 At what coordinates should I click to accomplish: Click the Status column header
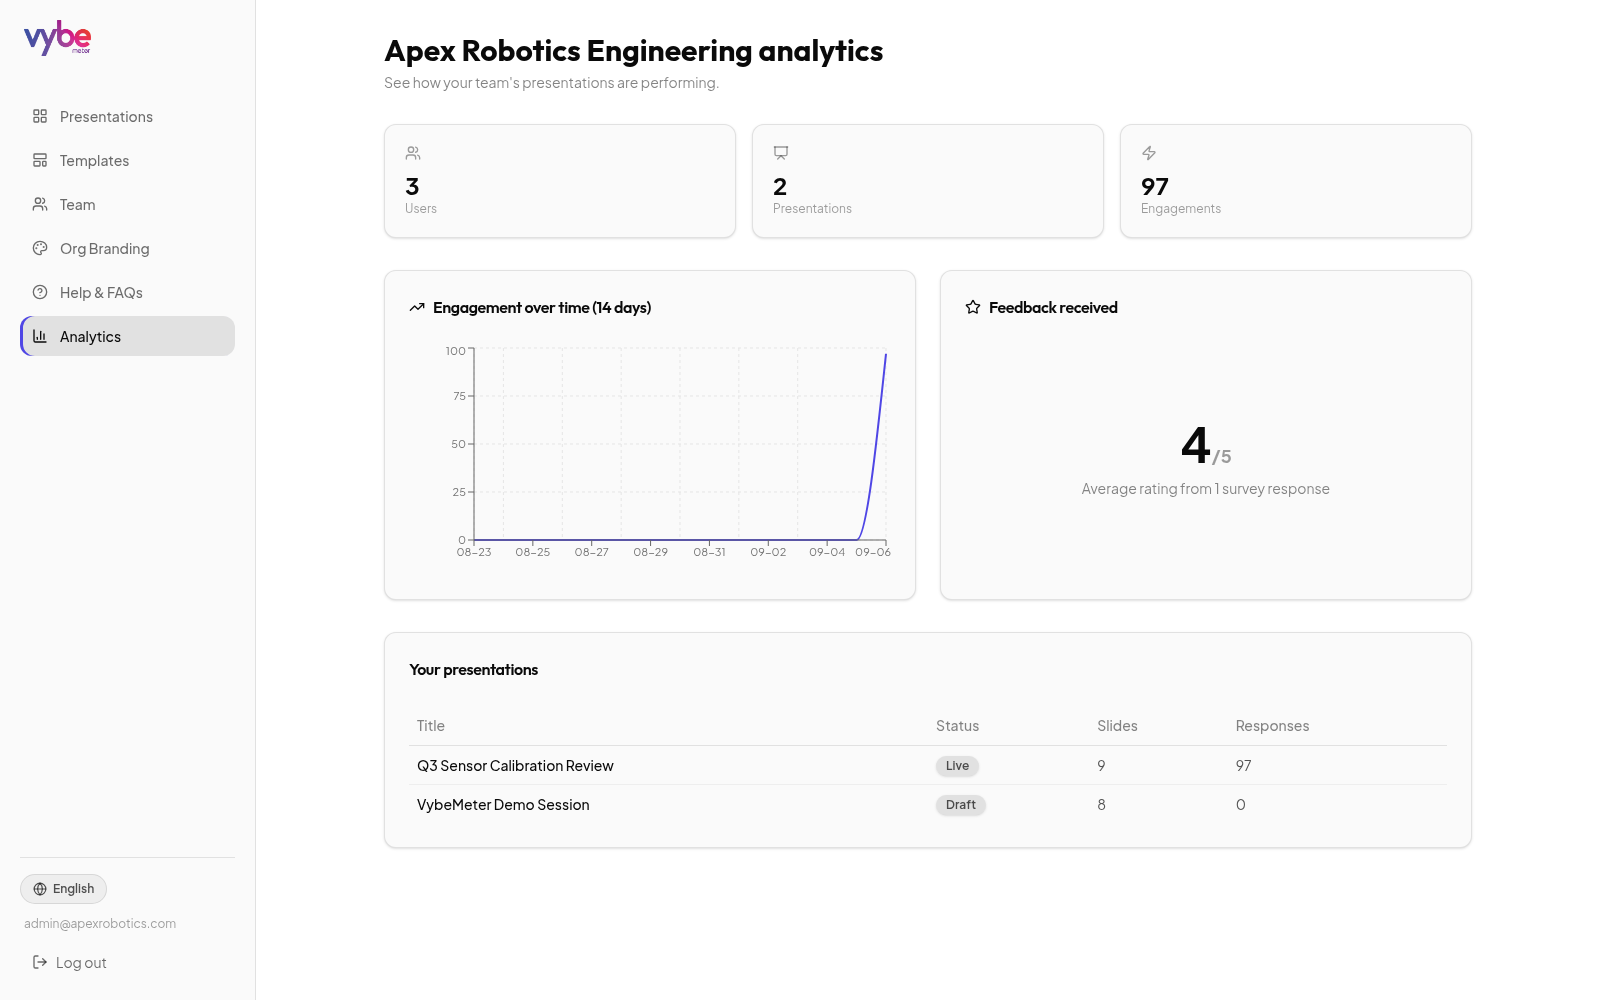pos(957,726)
